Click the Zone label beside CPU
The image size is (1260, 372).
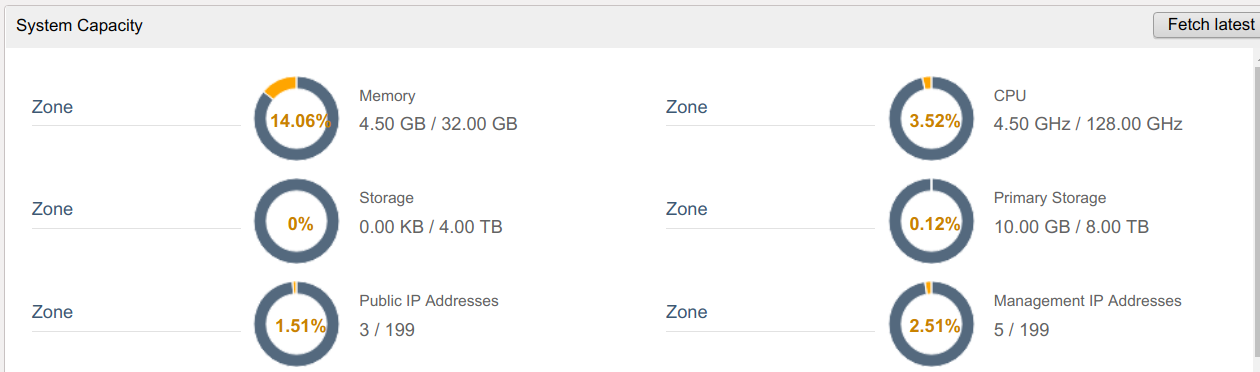(x=687, y=107)
